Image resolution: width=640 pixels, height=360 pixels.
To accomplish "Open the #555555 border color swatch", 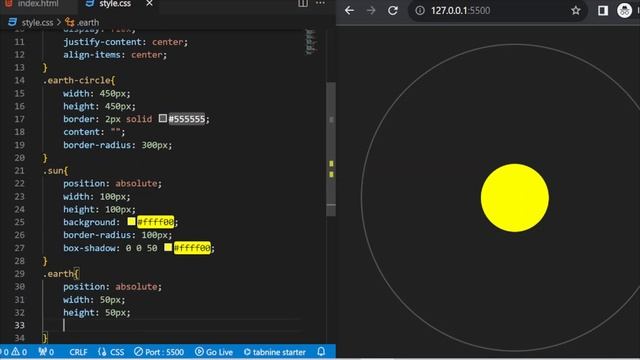I will [162, 118].
